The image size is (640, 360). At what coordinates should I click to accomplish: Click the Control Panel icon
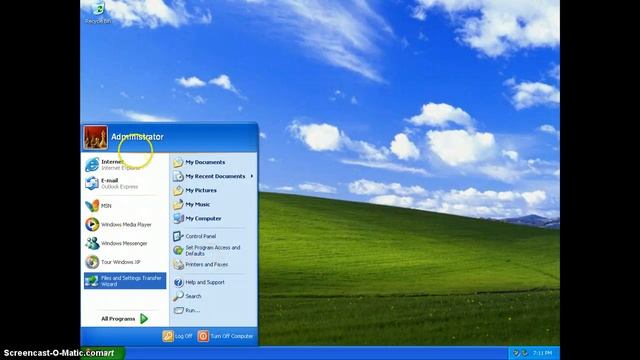click(178, 236)
